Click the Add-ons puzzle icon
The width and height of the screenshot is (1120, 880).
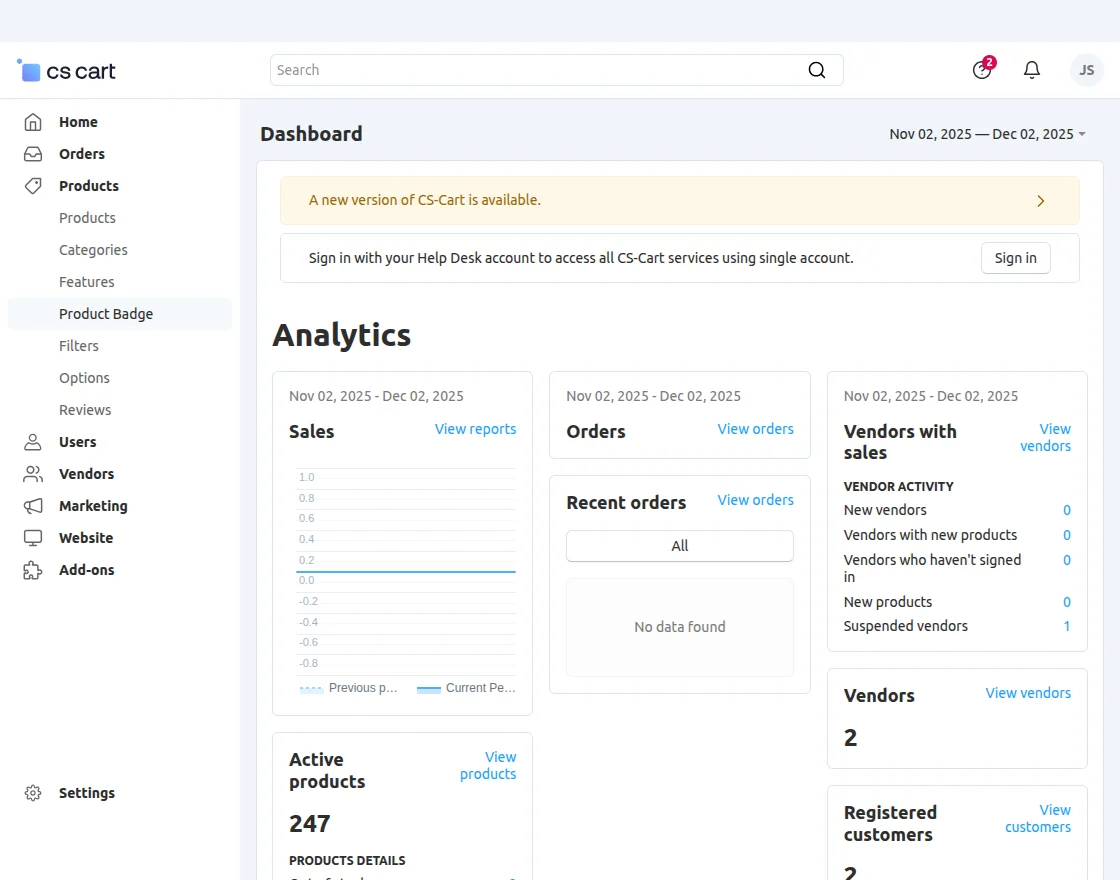pyautogui.click(x=33, y=570)
